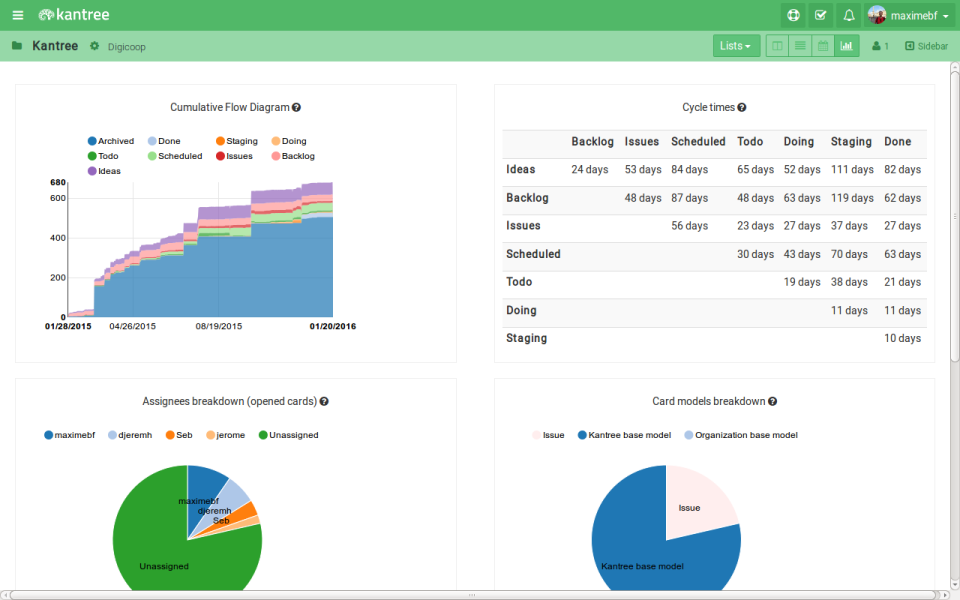Screen dimensions: 960x600
Task: Open the Digicoop organization link
Action: click(126, 47)
